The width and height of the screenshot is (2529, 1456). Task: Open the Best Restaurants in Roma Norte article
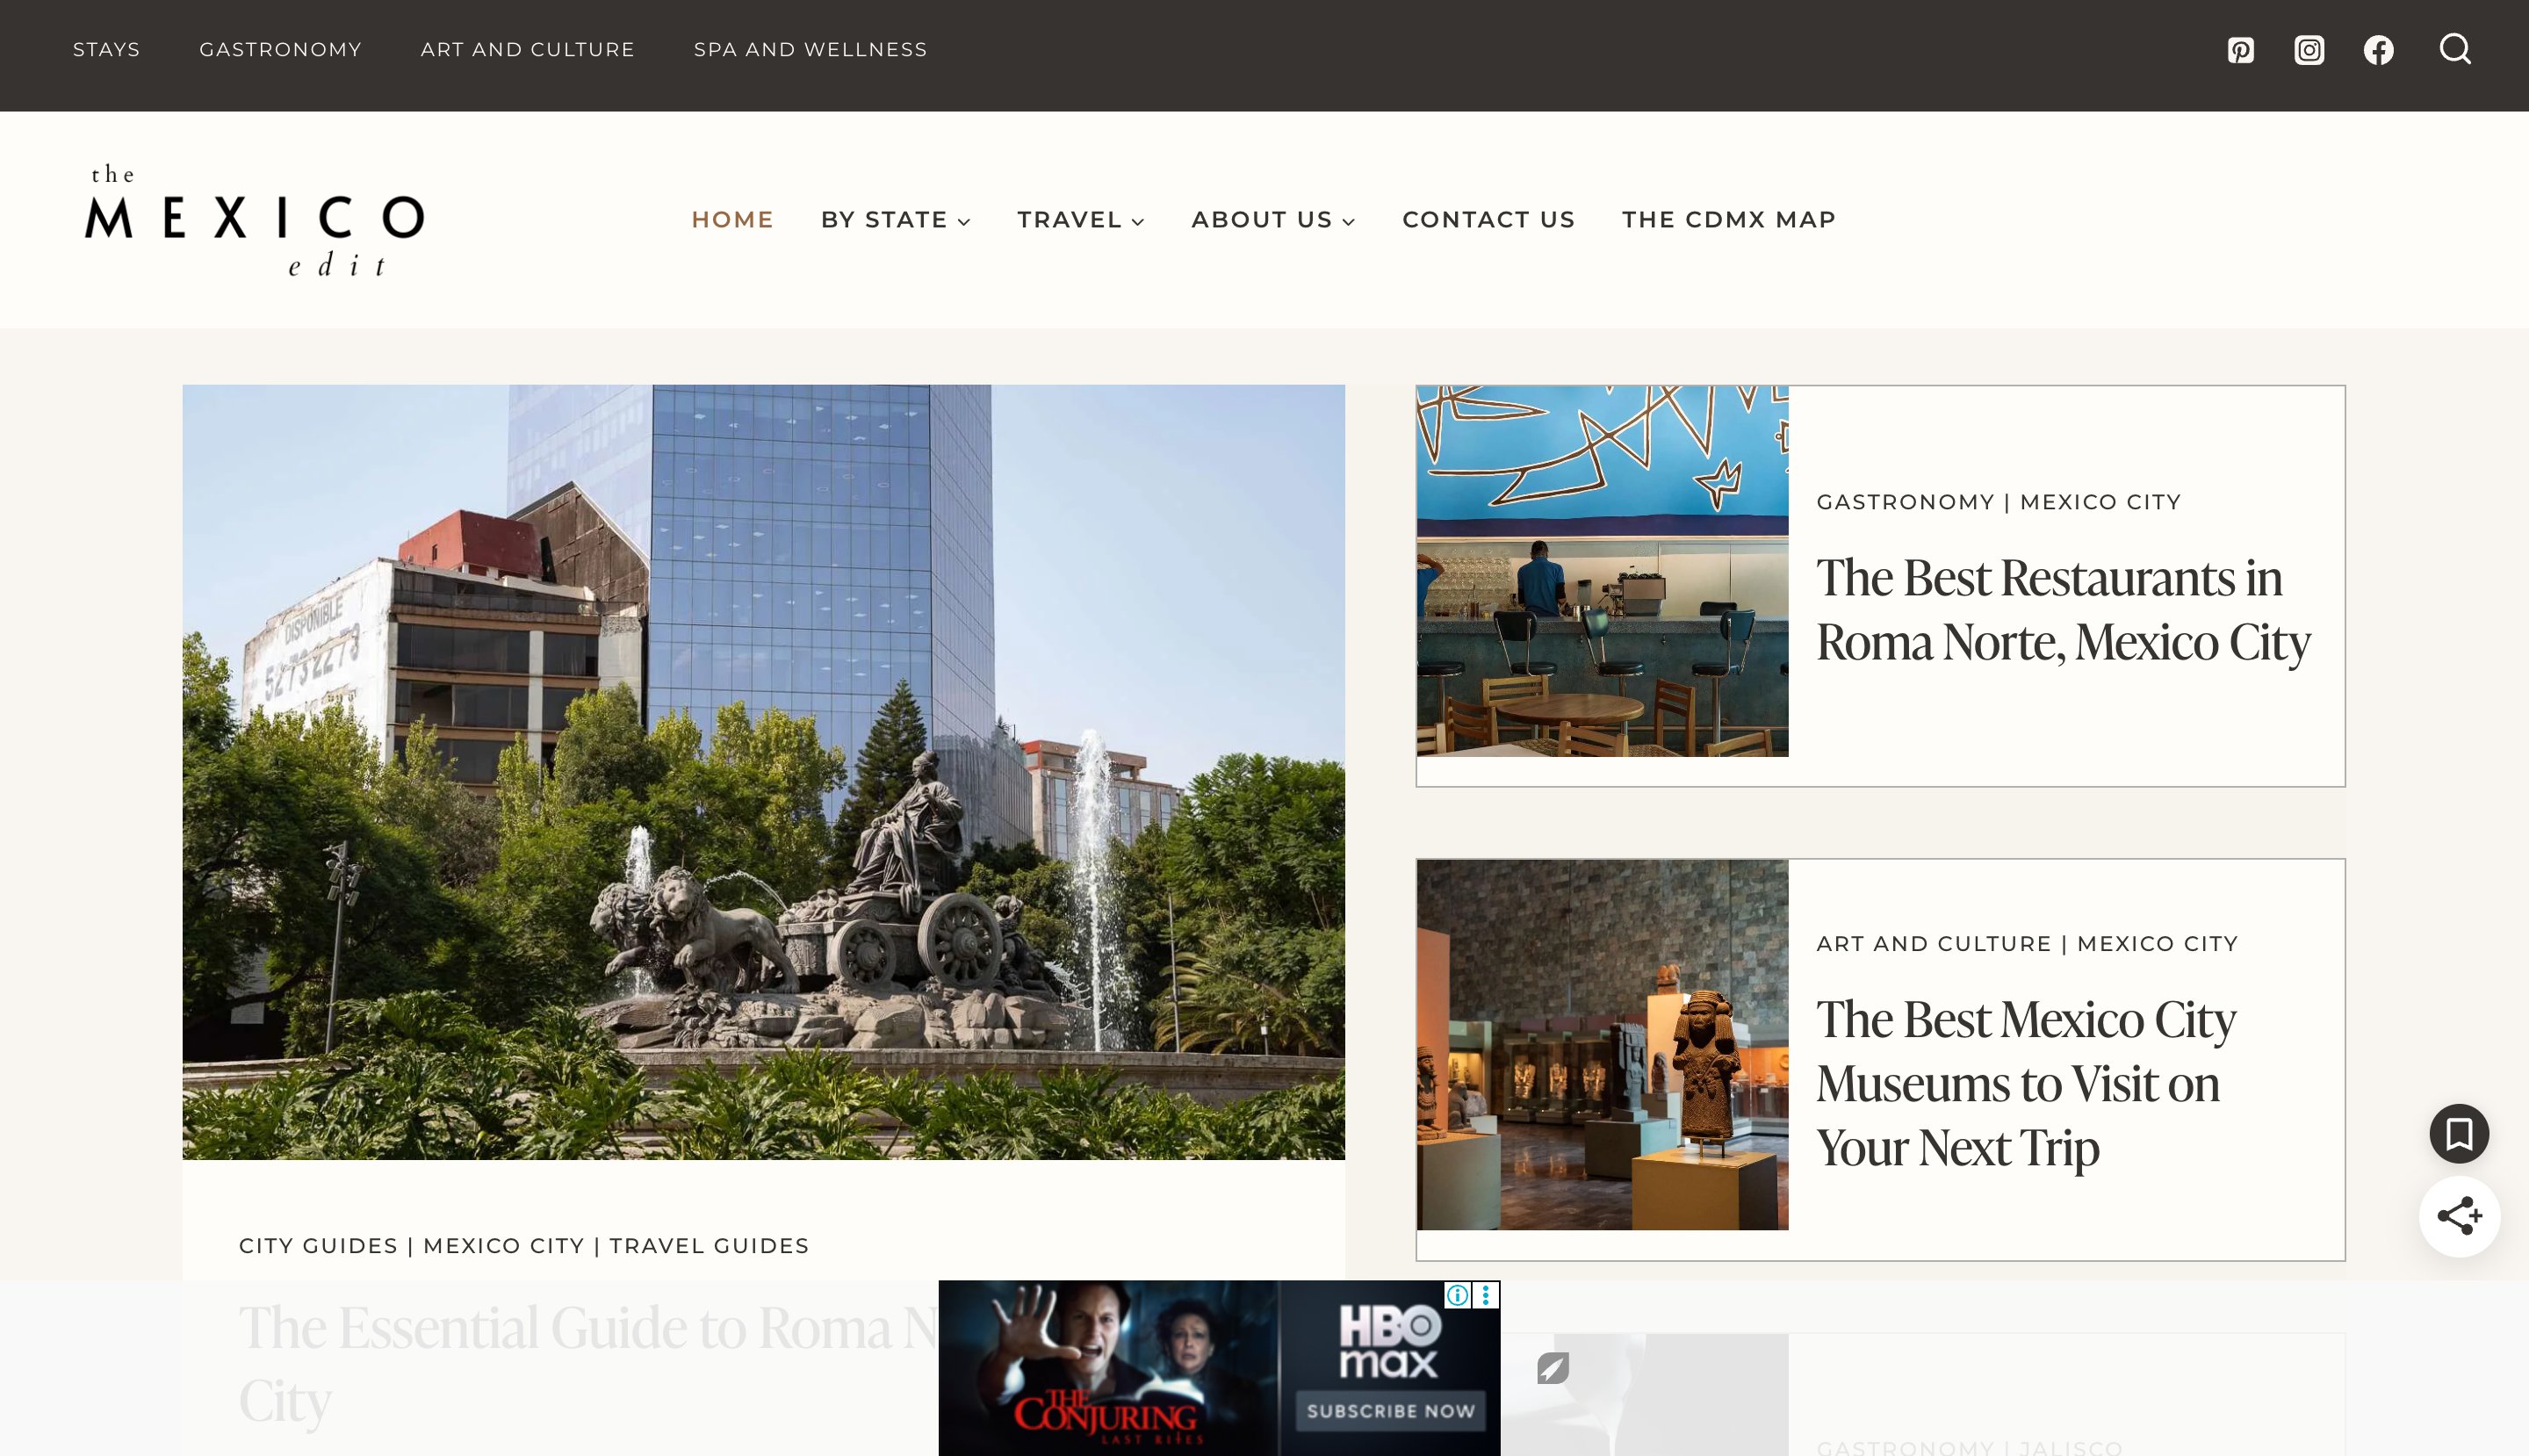pos(2062,609)
